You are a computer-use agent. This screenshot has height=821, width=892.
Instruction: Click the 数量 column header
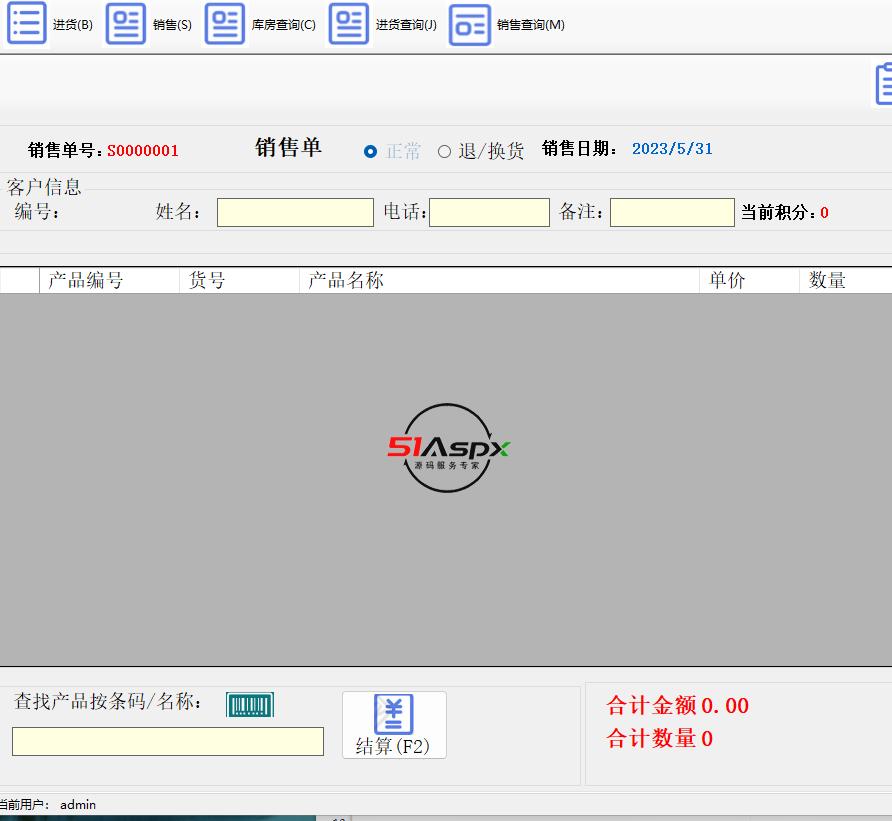(x=846, y=280)
